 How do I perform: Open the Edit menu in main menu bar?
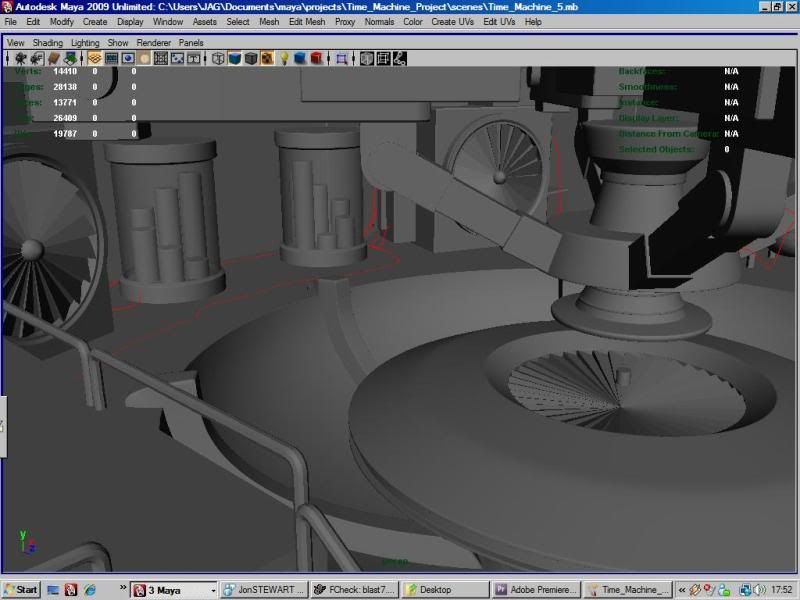click(33, 22)
